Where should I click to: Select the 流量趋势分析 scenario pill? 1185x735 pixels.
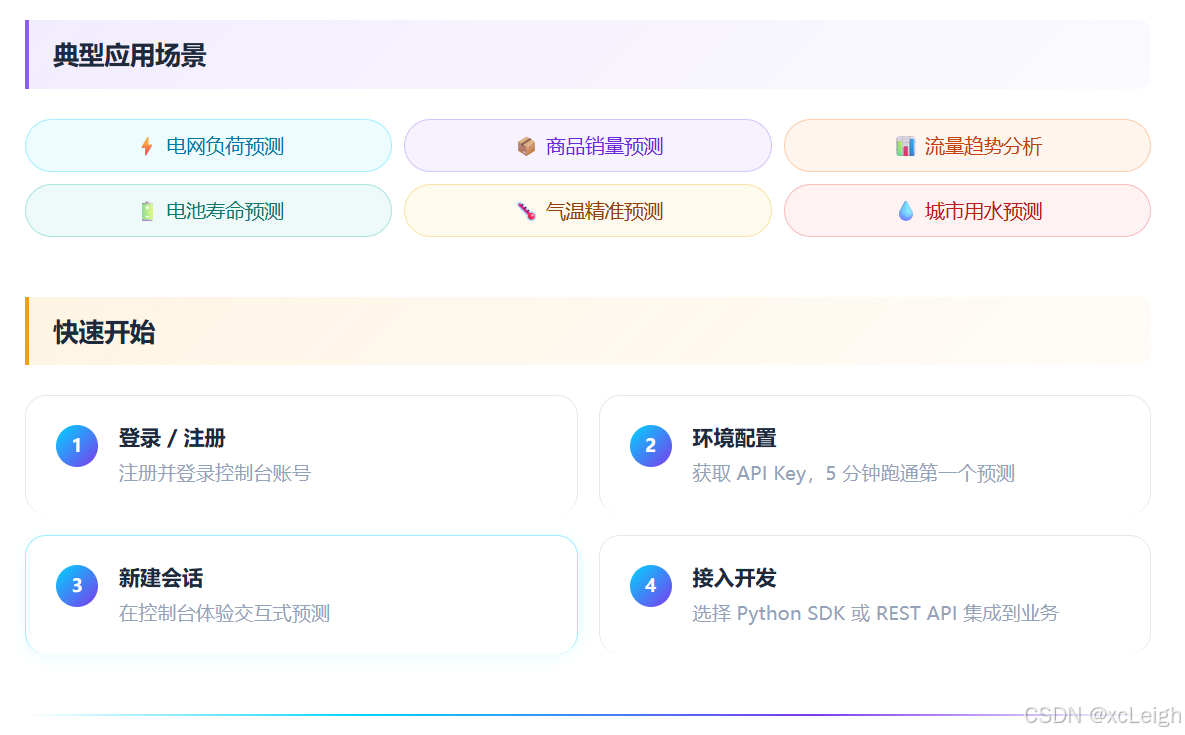[967, 146]
